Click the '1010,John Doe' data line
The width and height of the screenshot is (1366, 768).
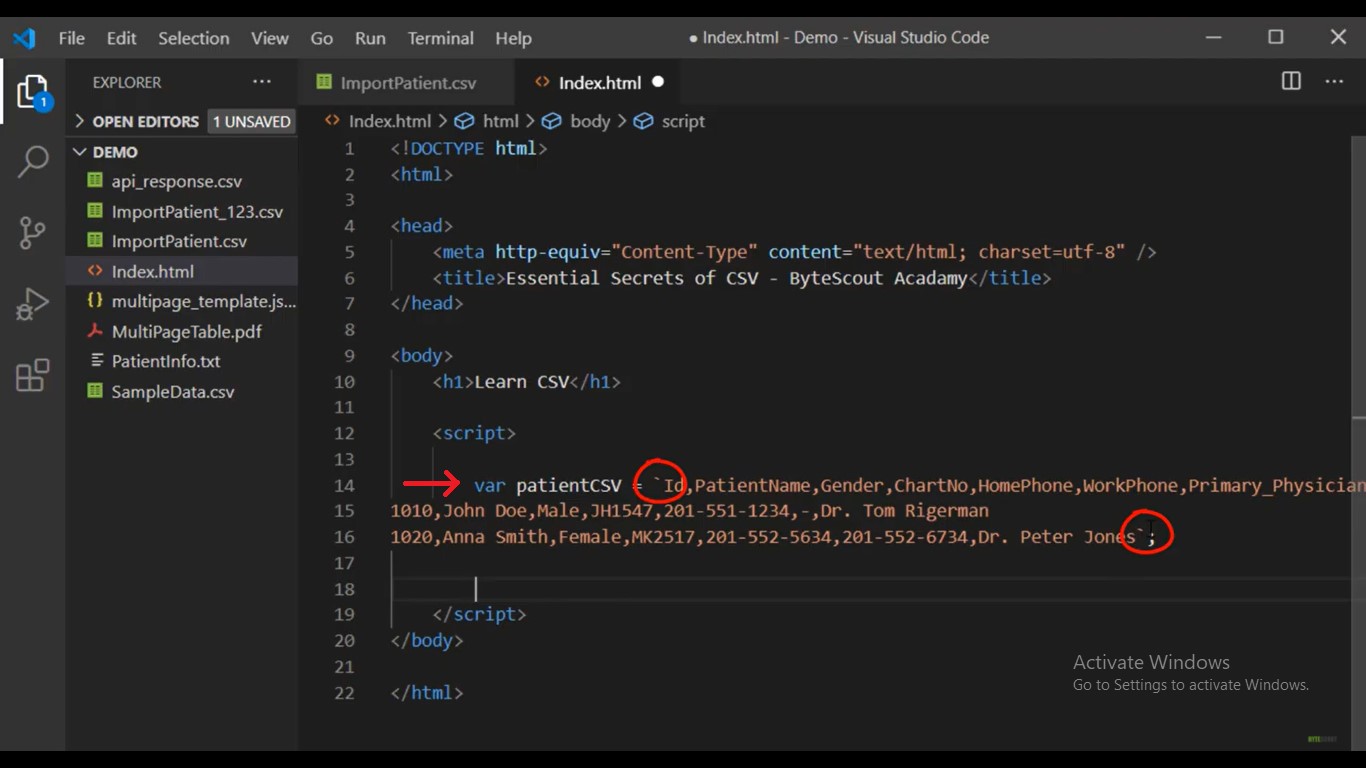coord(689,511)
